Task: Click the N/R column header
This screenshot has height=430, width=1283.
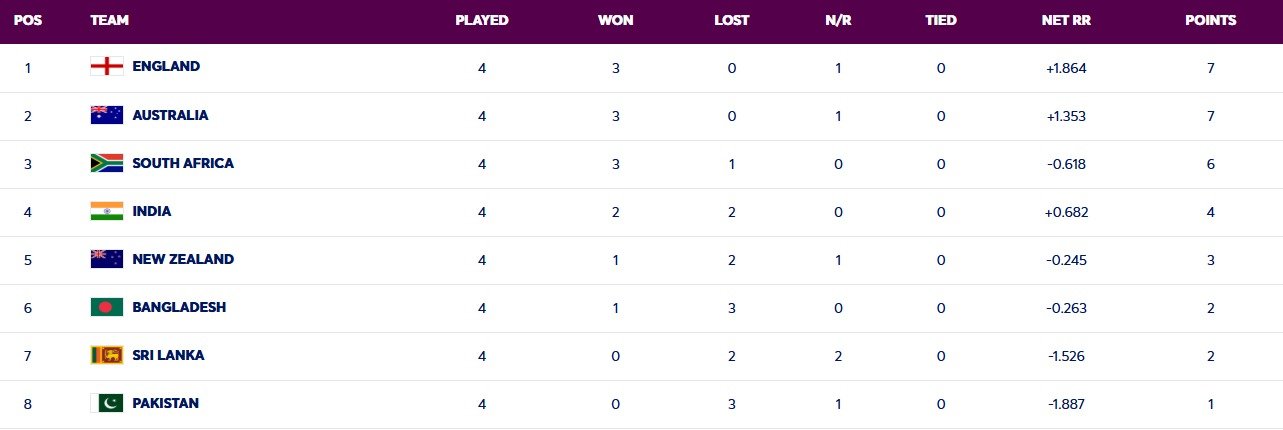Action: pyautogui.click(x=836, y=20)
